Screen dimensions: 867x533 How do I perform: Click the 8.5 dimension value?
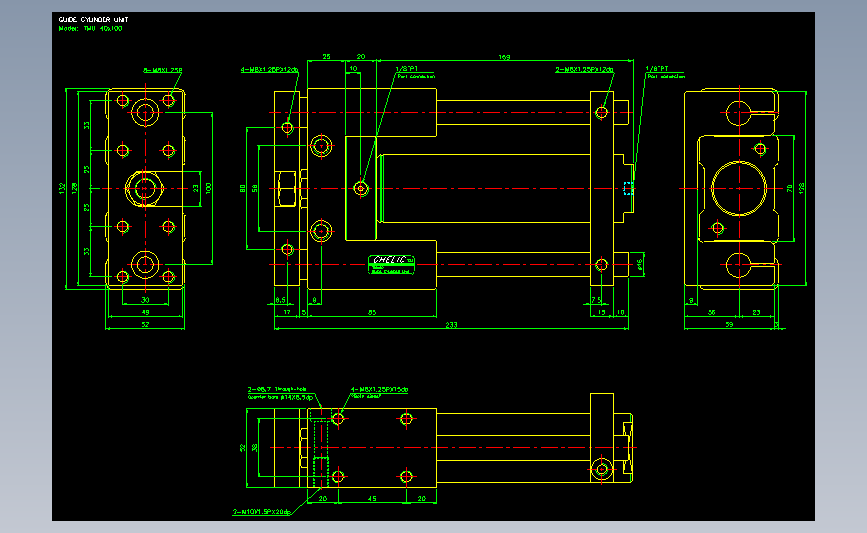click(280, 300)
